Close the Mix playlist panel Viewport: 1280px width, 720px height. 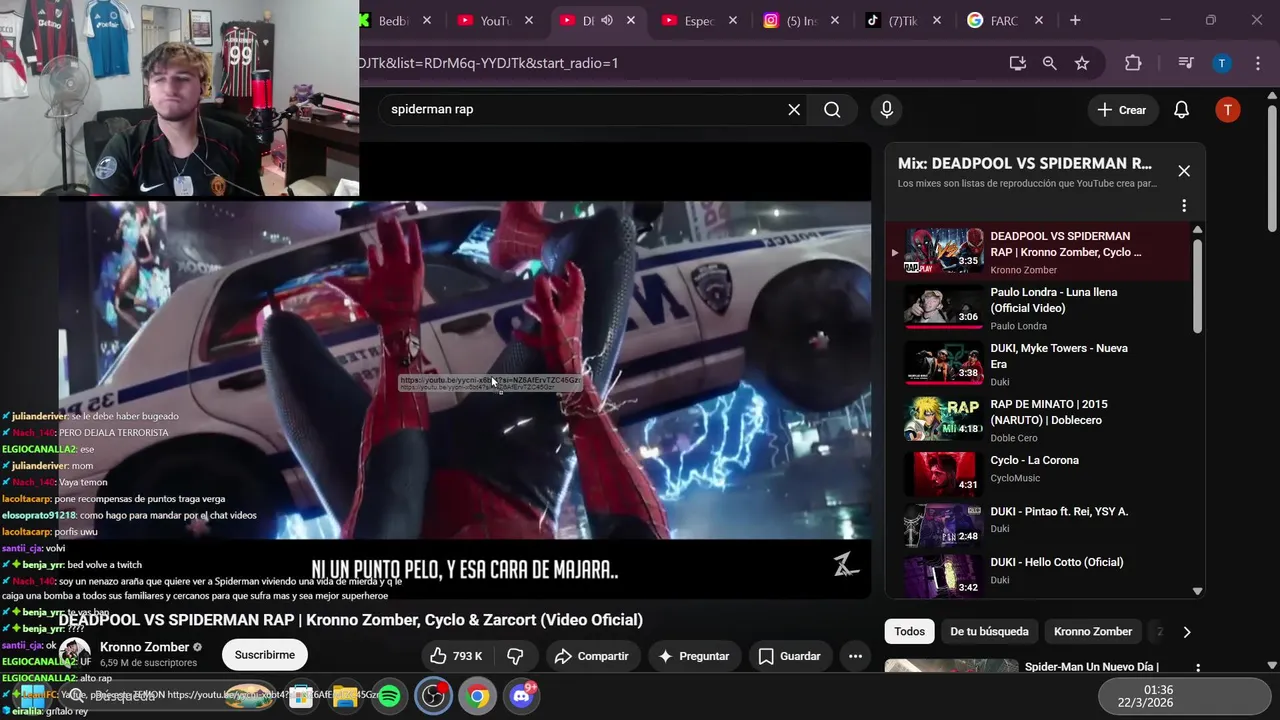point(1184,171)
